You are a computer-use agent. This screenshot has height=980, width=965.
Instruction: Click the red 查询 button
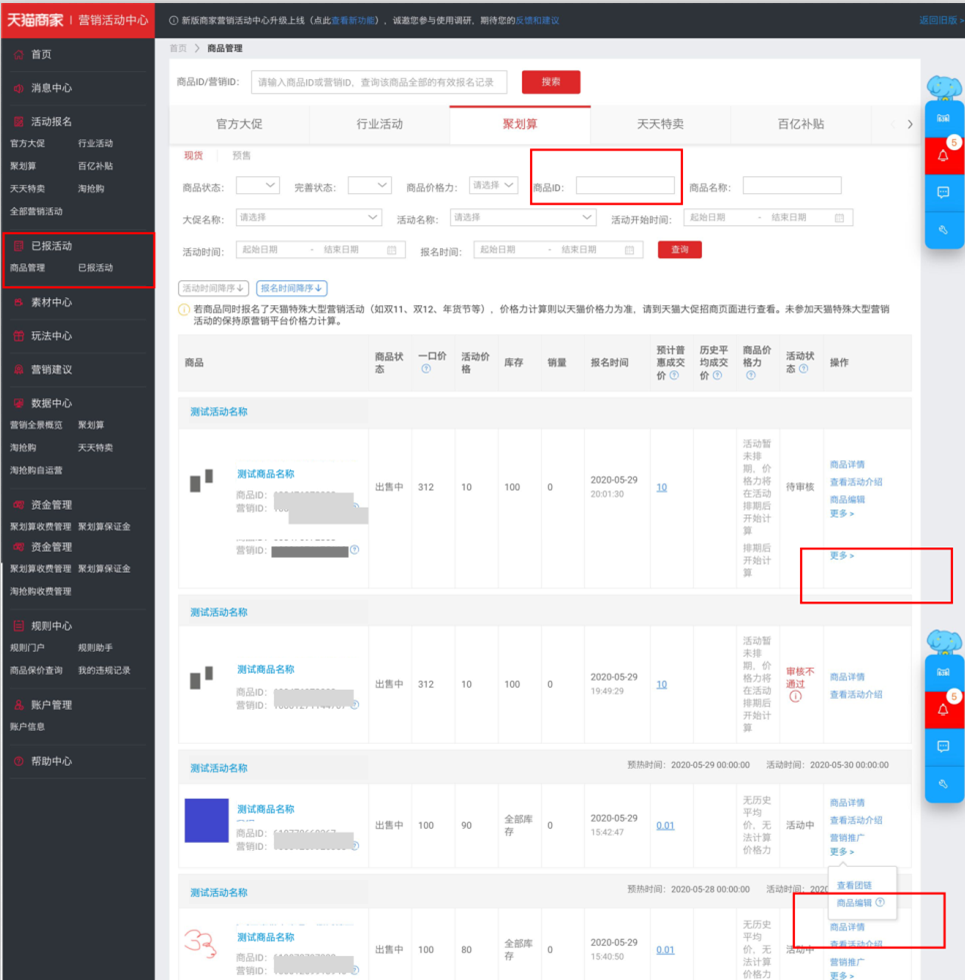pos(679,249)
